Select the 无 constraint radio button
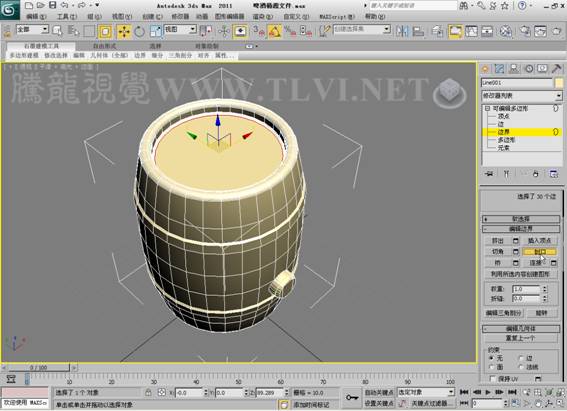 [491, 358]
